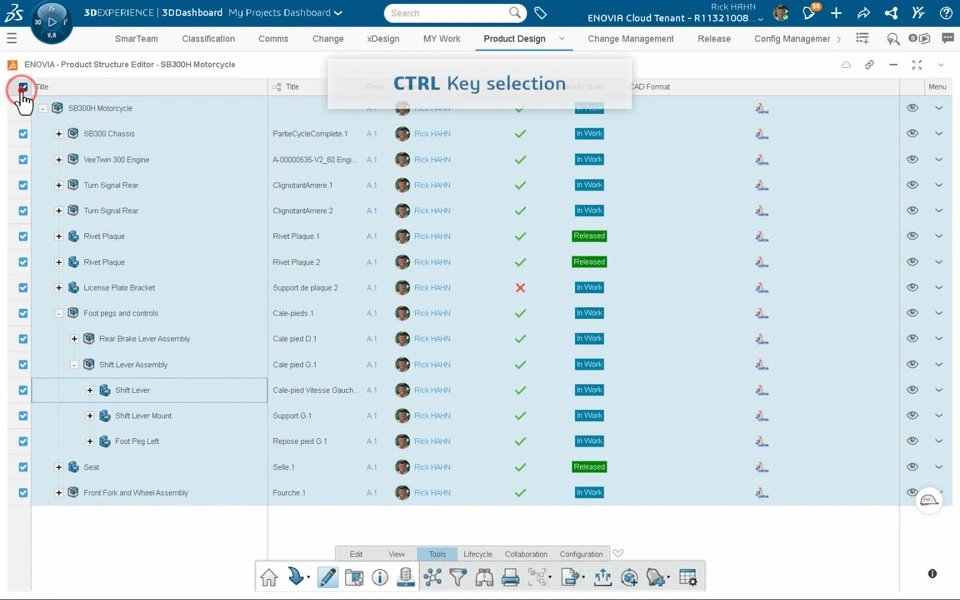Open the xDesign dashboard tab

click(x=383, y=39)
